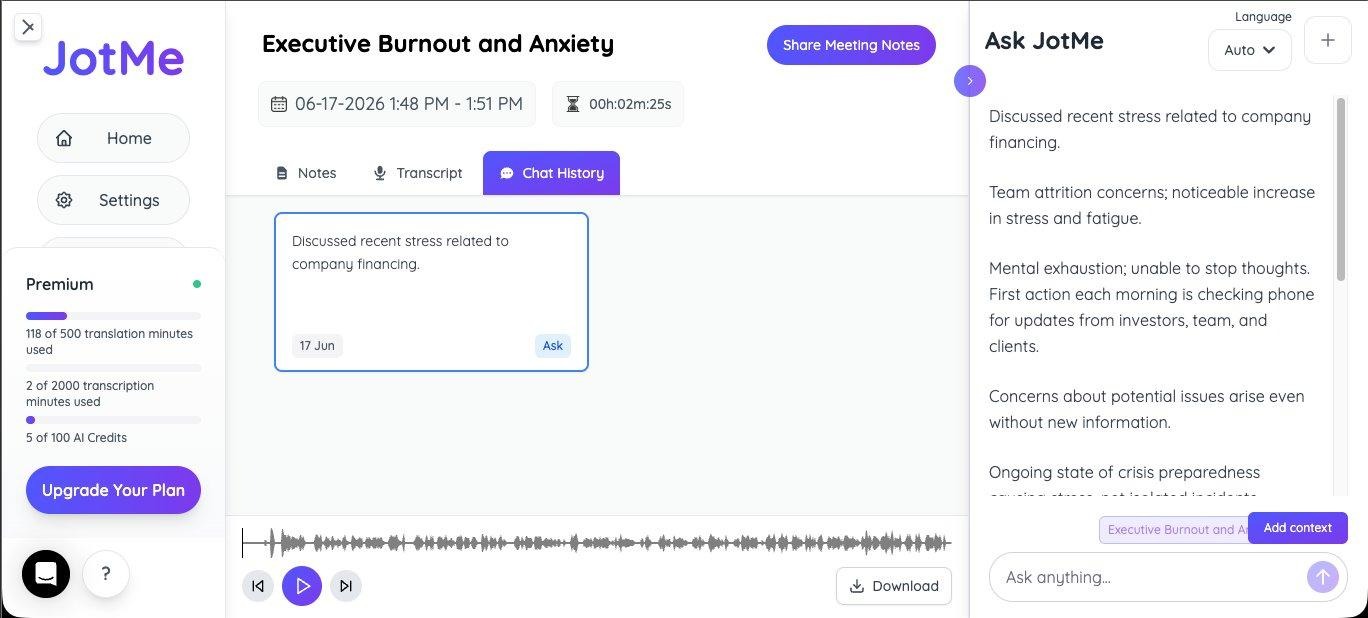Click the Concerns about potential issues paragraph
This screenshot has width=1368, height=618.
click(1147, 409)
